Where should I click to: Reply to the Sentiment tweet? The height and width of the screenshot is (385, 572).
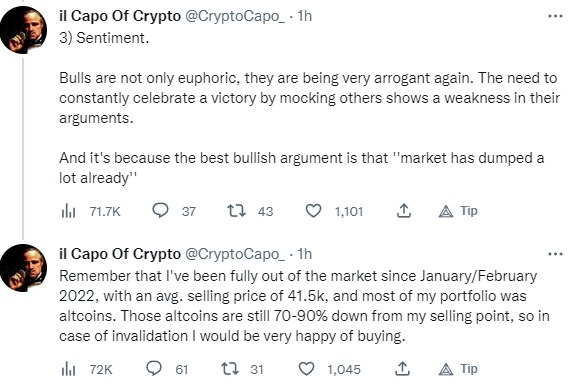coord(160,211)
